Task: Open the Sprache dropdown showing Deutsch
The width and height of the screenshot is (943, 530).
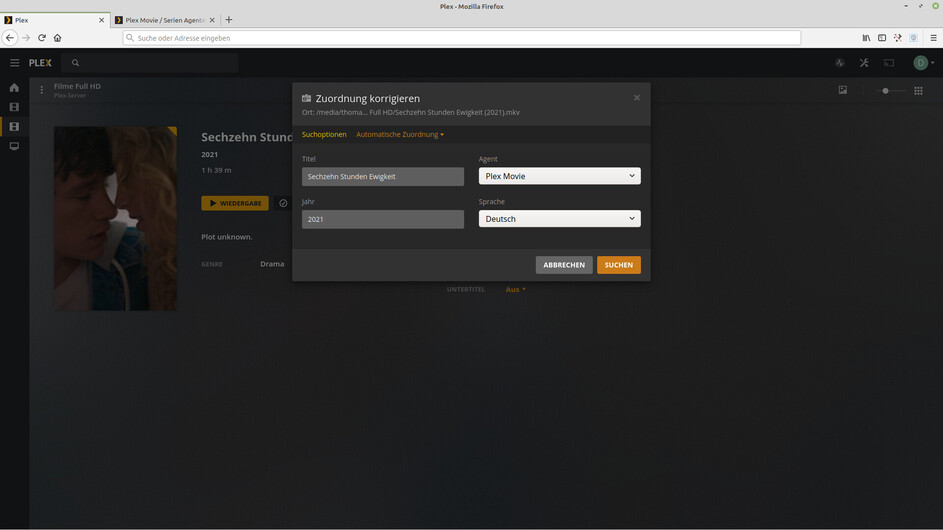Action: pyautogui.click(x=559, y=219)
